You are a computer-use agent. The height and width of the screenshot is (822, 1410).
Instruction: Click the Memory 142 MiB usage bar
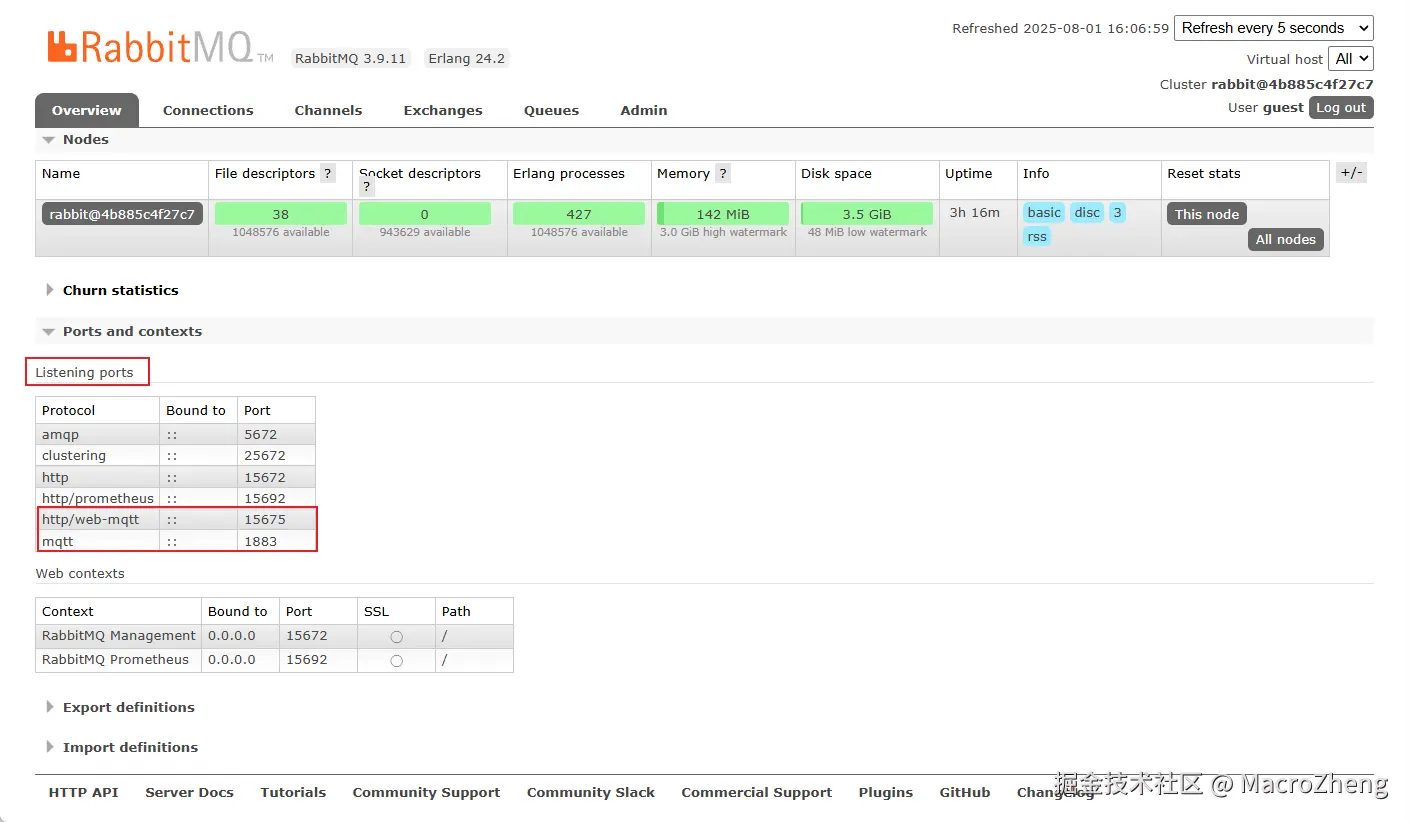point(723,214)
